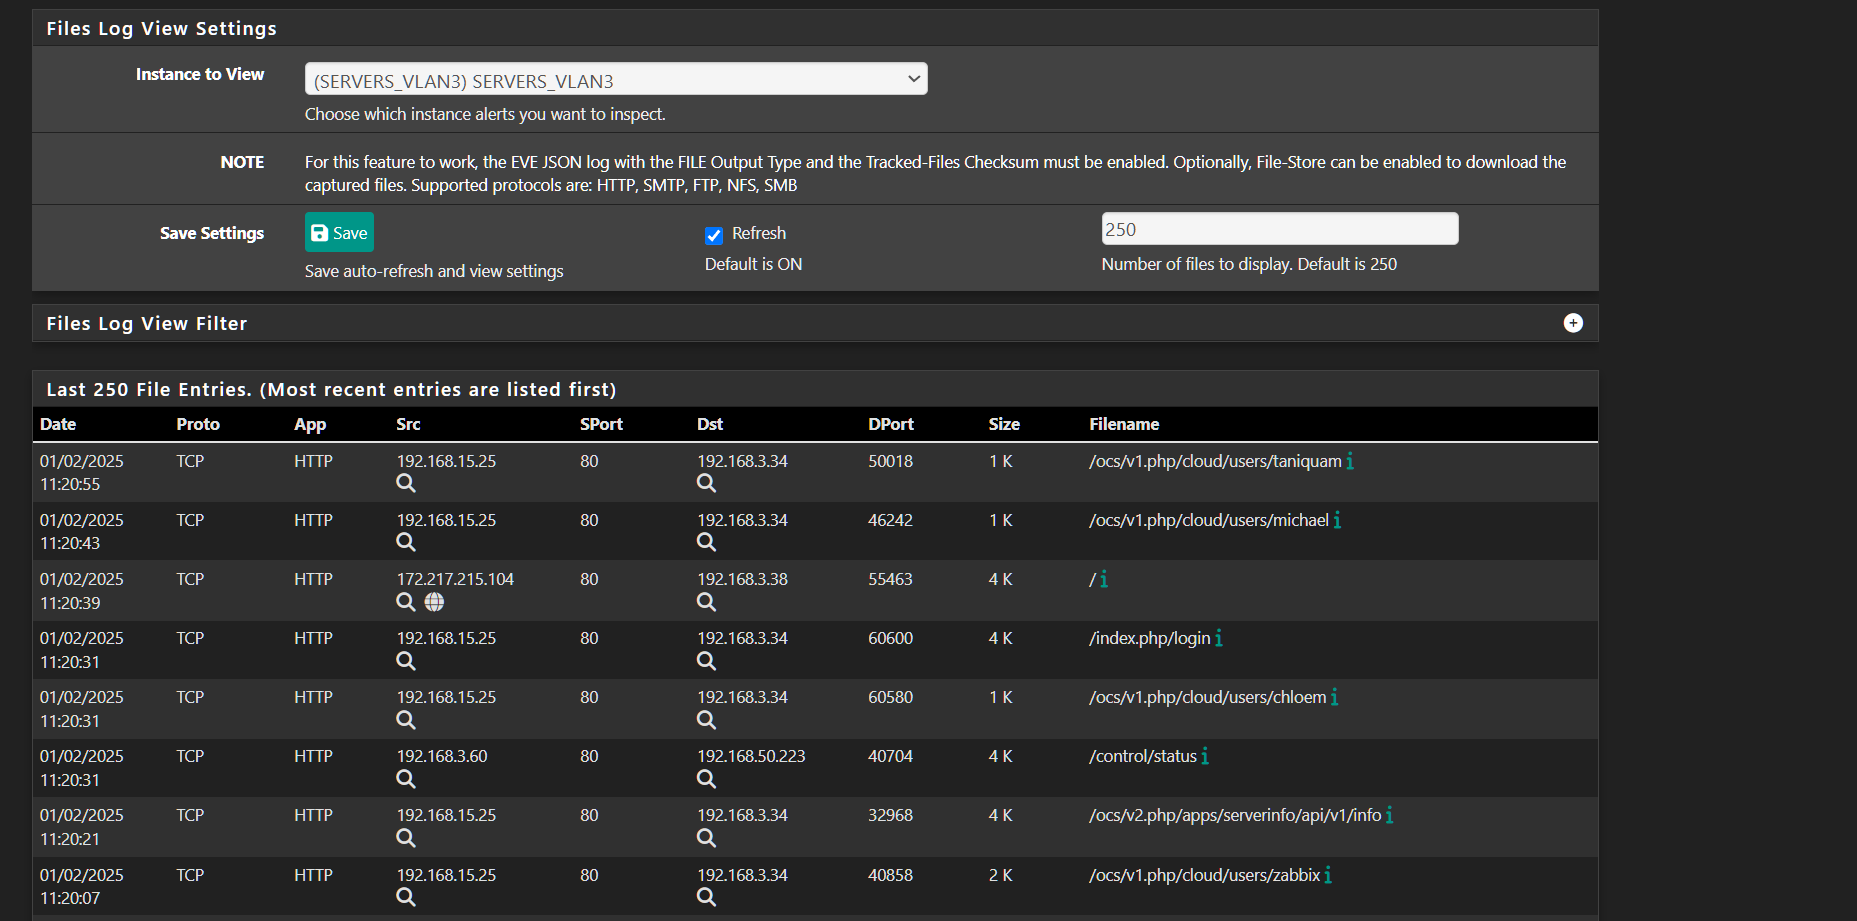Toggle the Refresh checkbox
1857x921 pixels.
pos(714,236)
